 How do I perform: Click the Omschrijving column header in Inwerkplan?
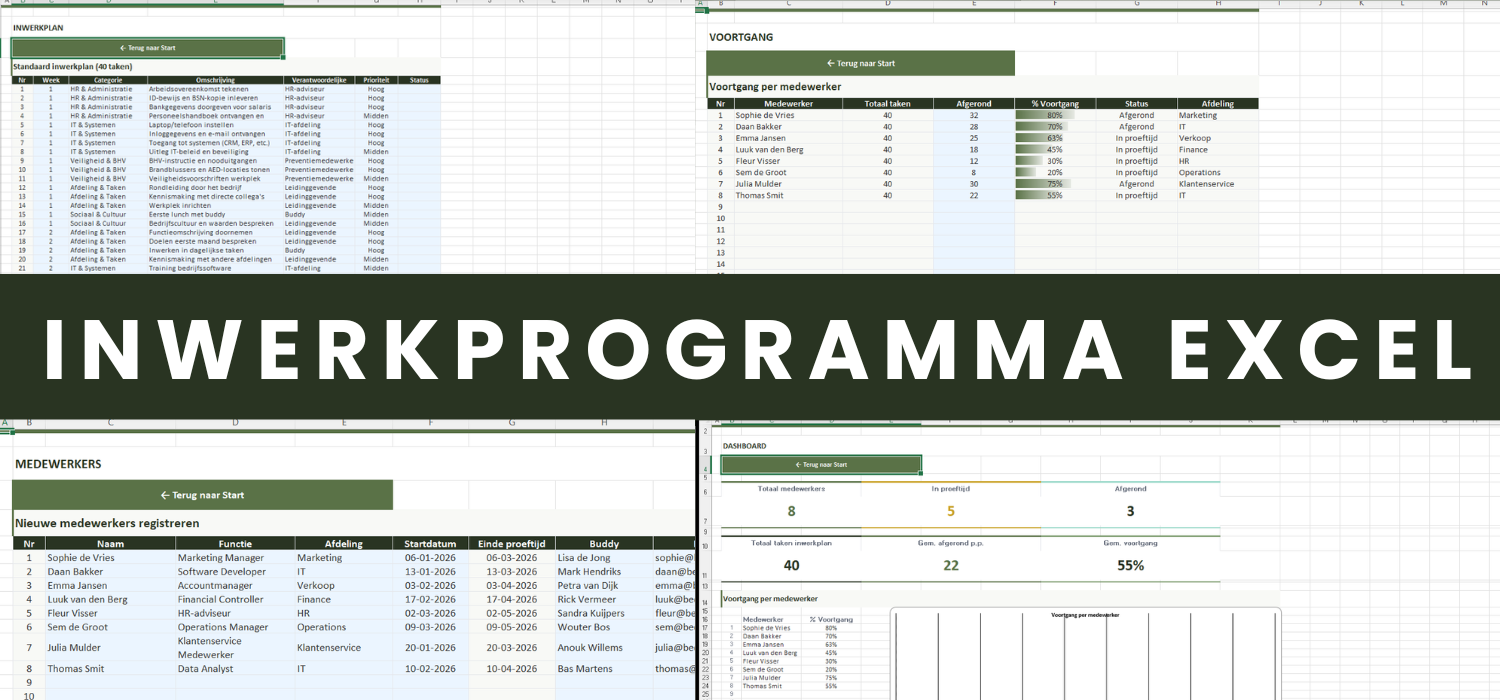point(215,80)
